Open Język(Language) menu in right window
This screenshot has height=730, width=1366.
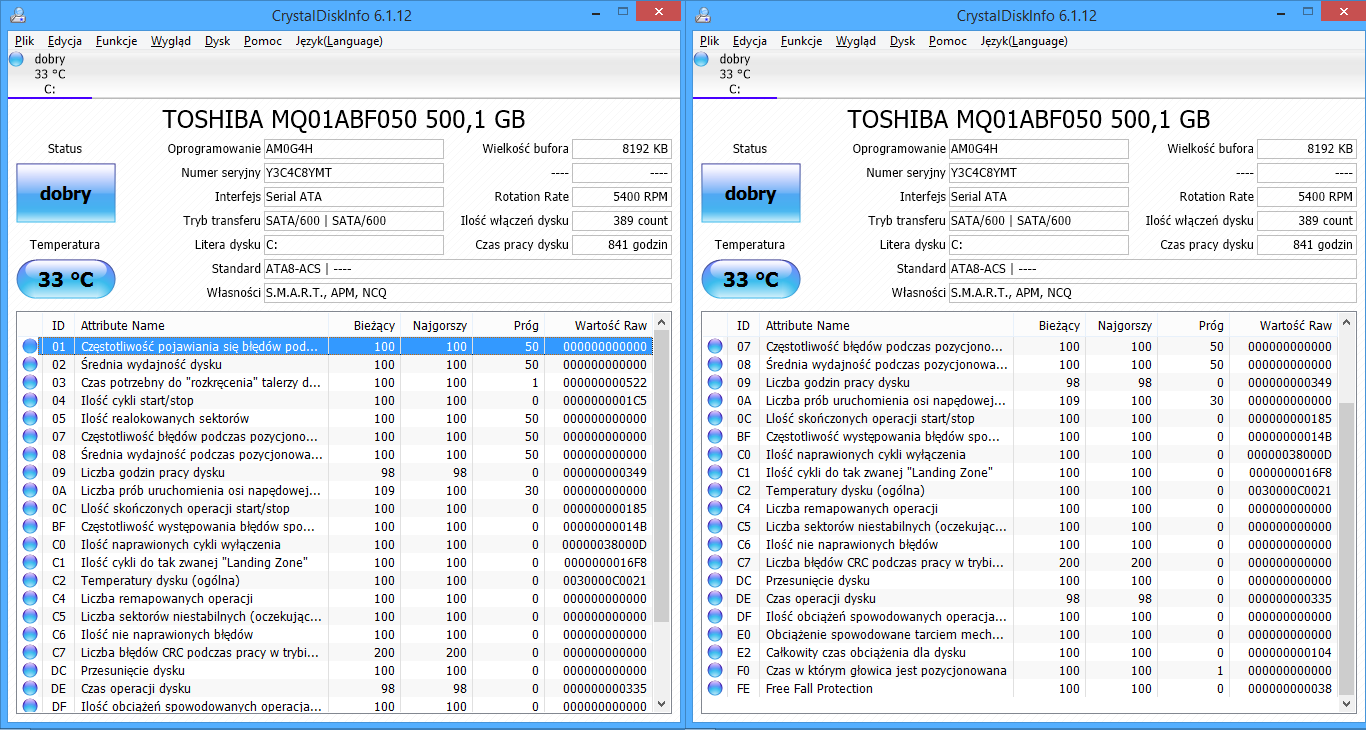click(x=1024, y=41)
